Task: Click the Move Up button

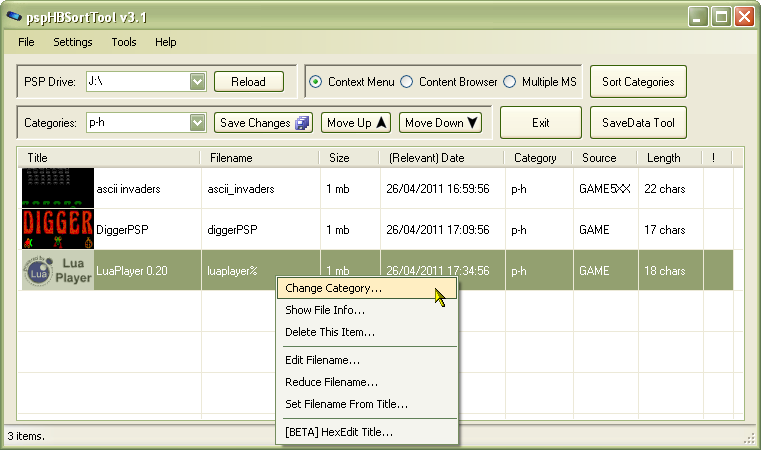Action: [356, 123]
